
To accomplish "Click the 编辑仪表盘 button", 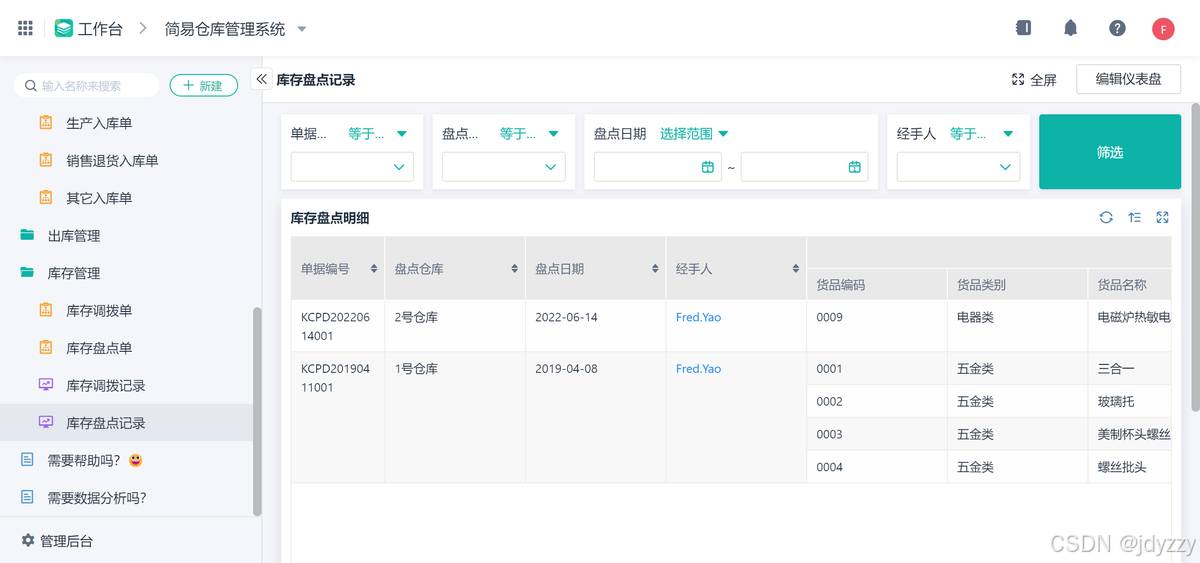I will [x=1128, y=79].
